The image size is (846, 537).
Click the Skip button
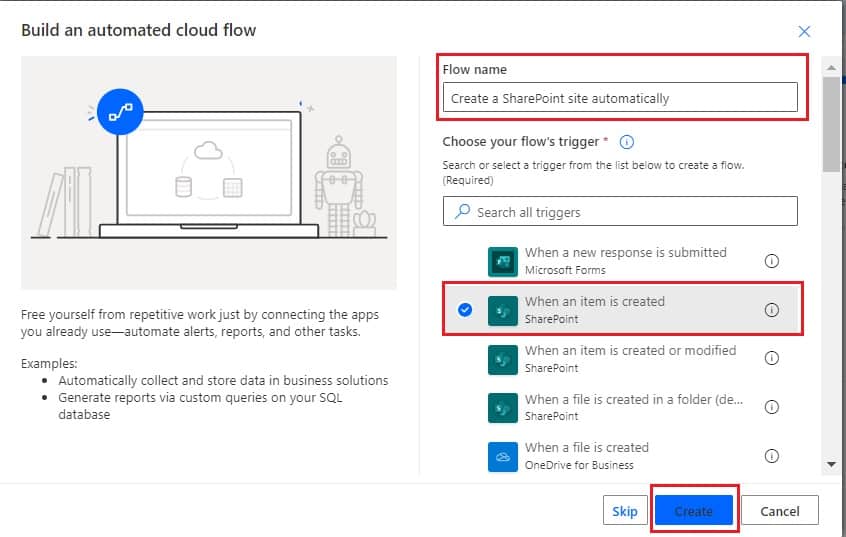click(x=625, y=511)
